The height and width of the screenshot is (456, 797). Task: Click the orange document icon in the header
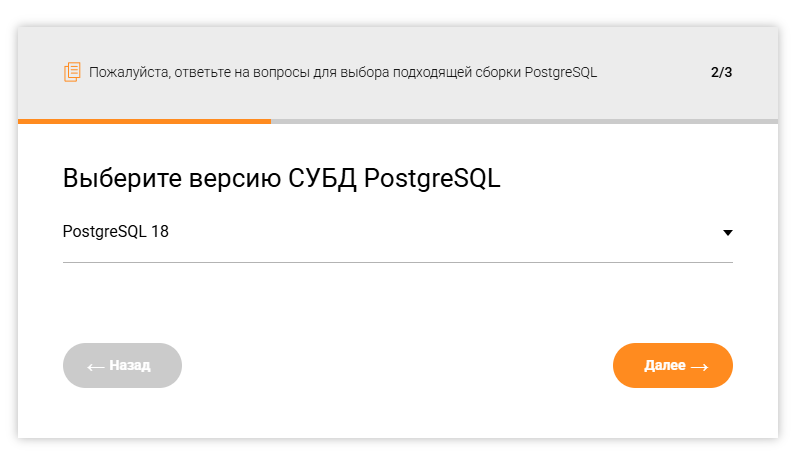pos(71,72)
